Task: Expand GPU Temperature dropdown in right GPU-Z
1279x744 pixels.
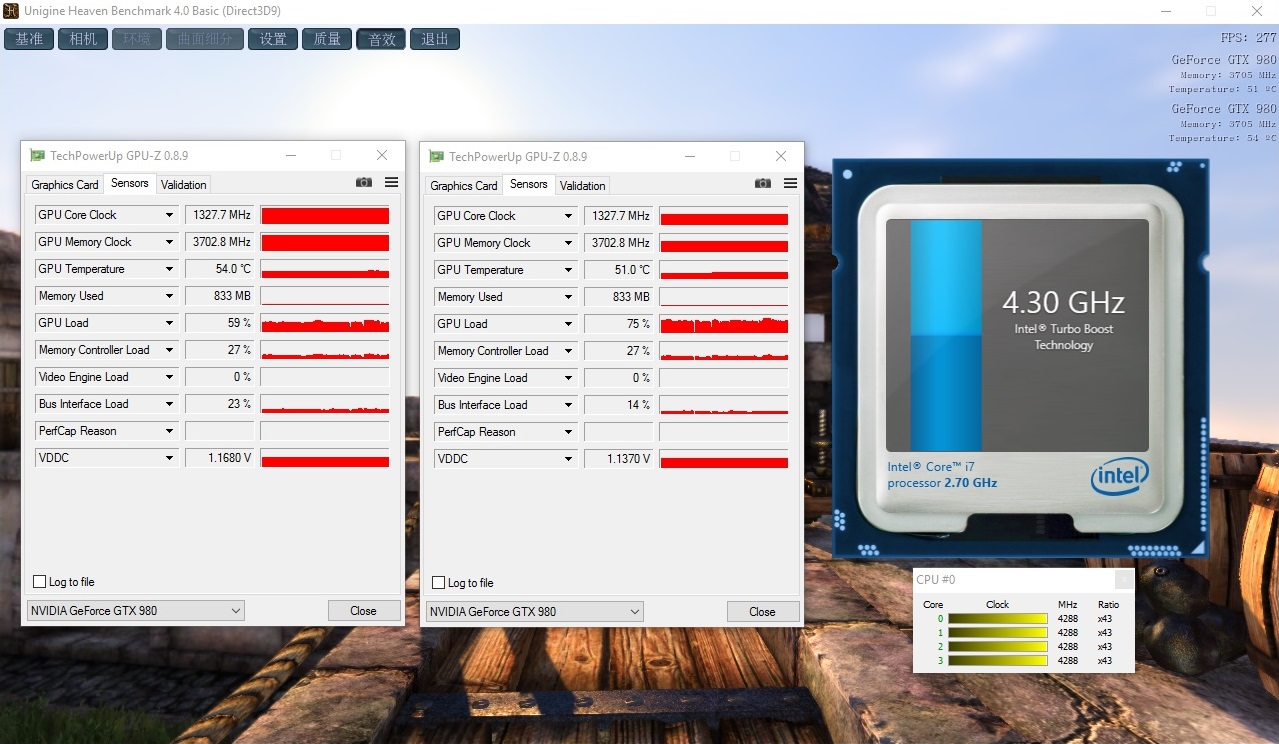Action: point(568,270)
